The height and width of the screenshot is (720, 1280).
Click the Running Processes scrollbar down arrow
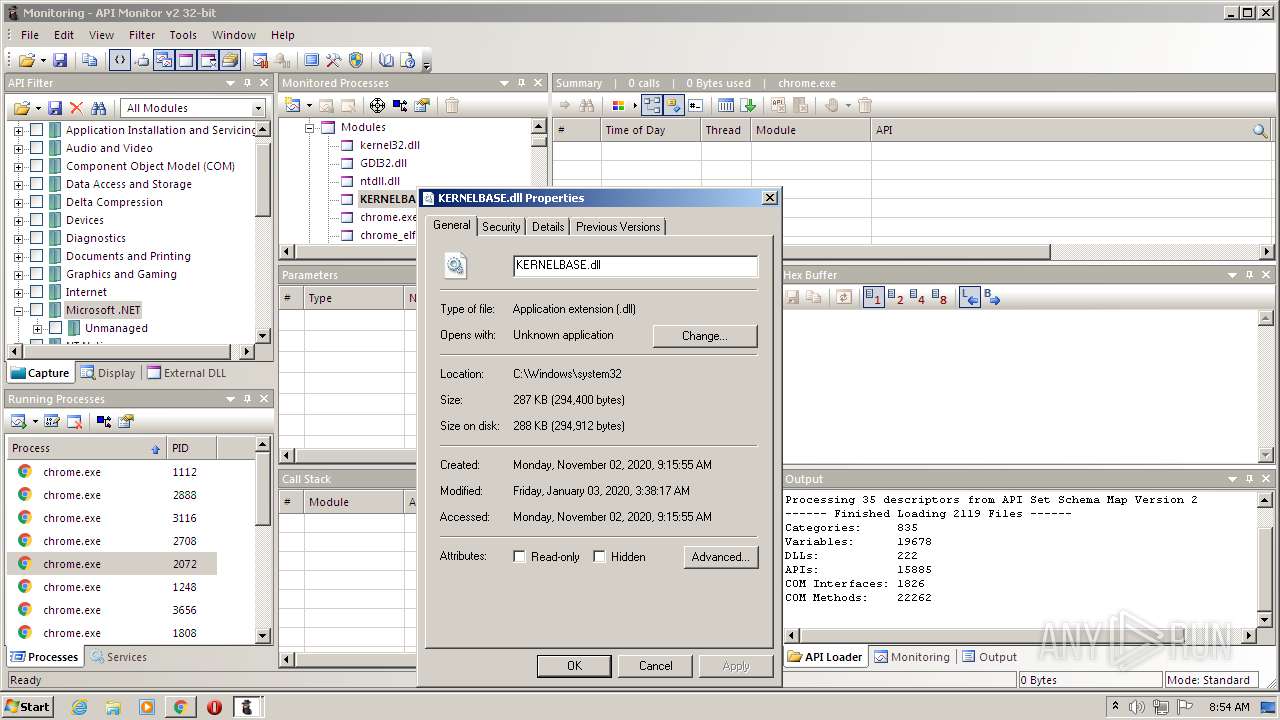pos(263,635)
